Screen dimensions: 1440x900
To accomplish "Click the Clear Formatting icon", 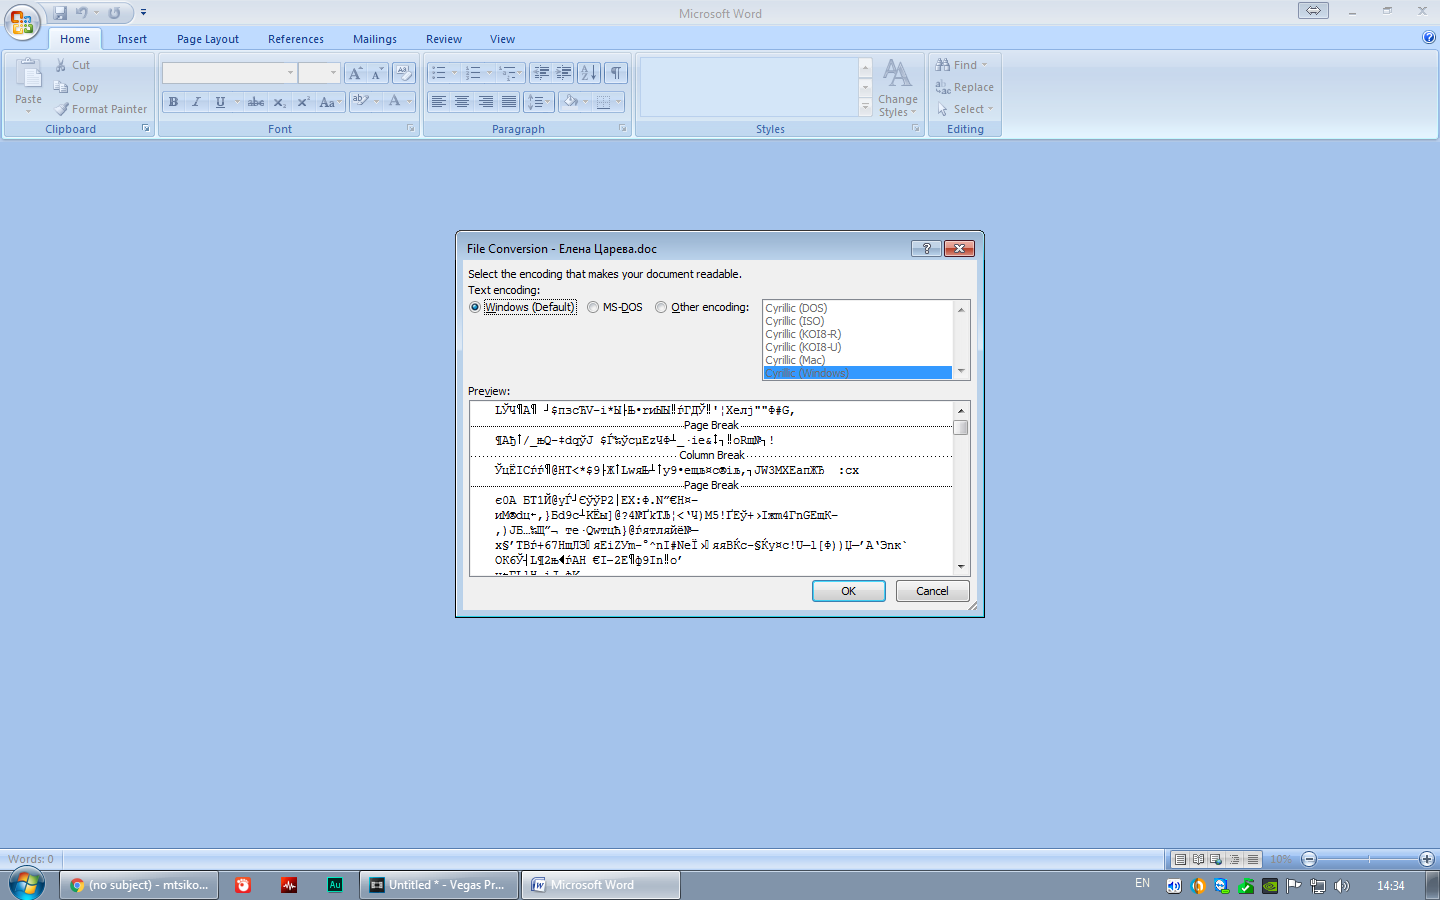I will [404, 73].
